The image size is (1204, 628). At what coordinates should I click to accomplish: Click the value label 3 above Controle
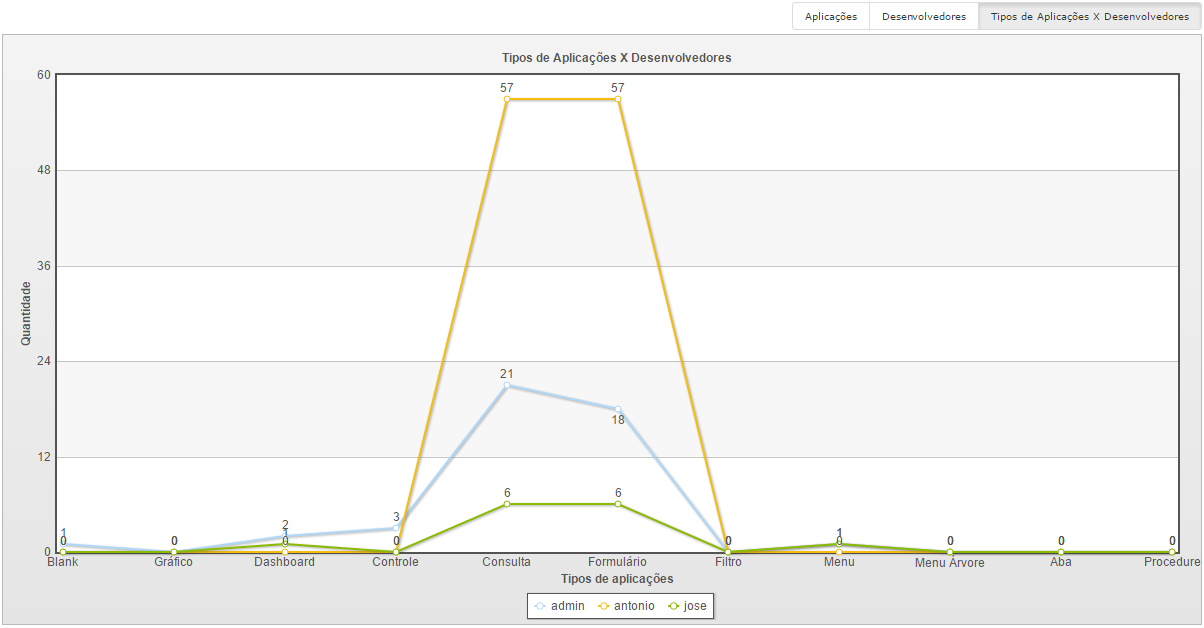pyautogui.click(x=396, y=517)
